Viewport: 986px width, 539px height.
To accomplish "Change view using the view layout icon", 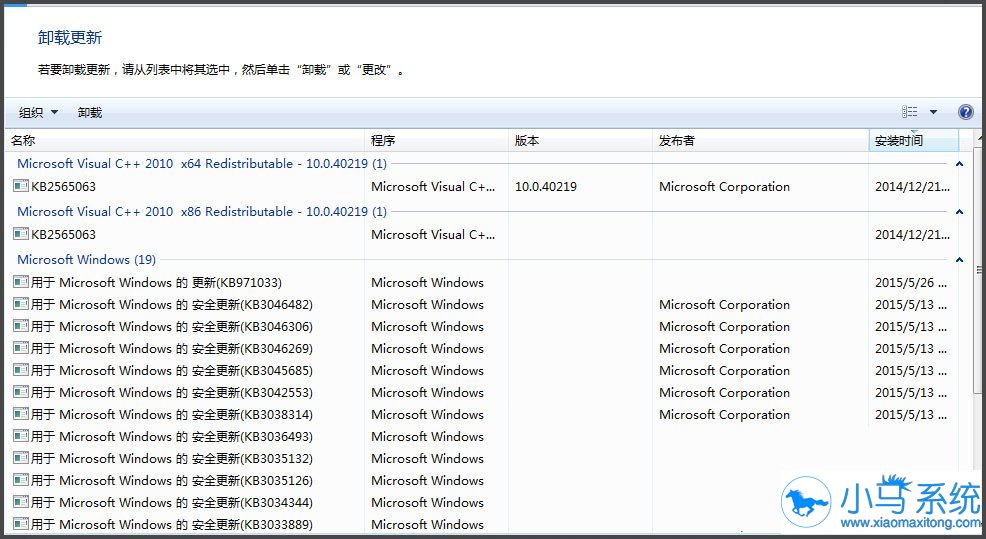I will pos(909,112).
